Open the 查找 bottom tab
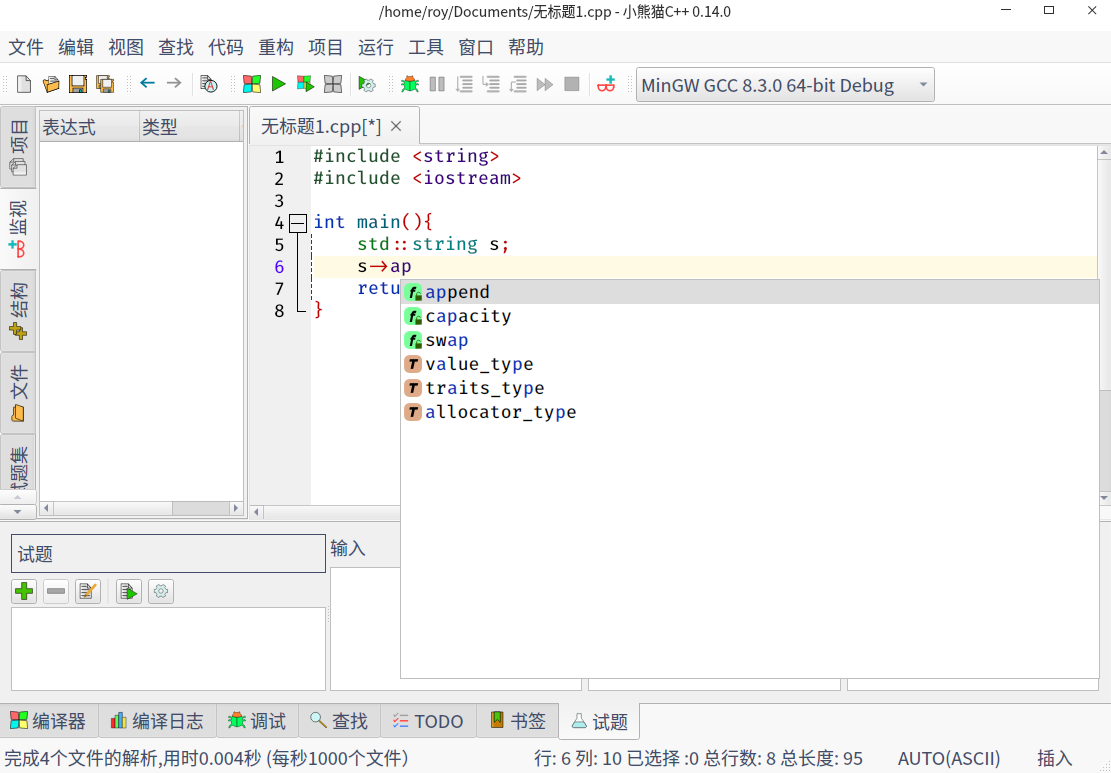 click(339, 721)
